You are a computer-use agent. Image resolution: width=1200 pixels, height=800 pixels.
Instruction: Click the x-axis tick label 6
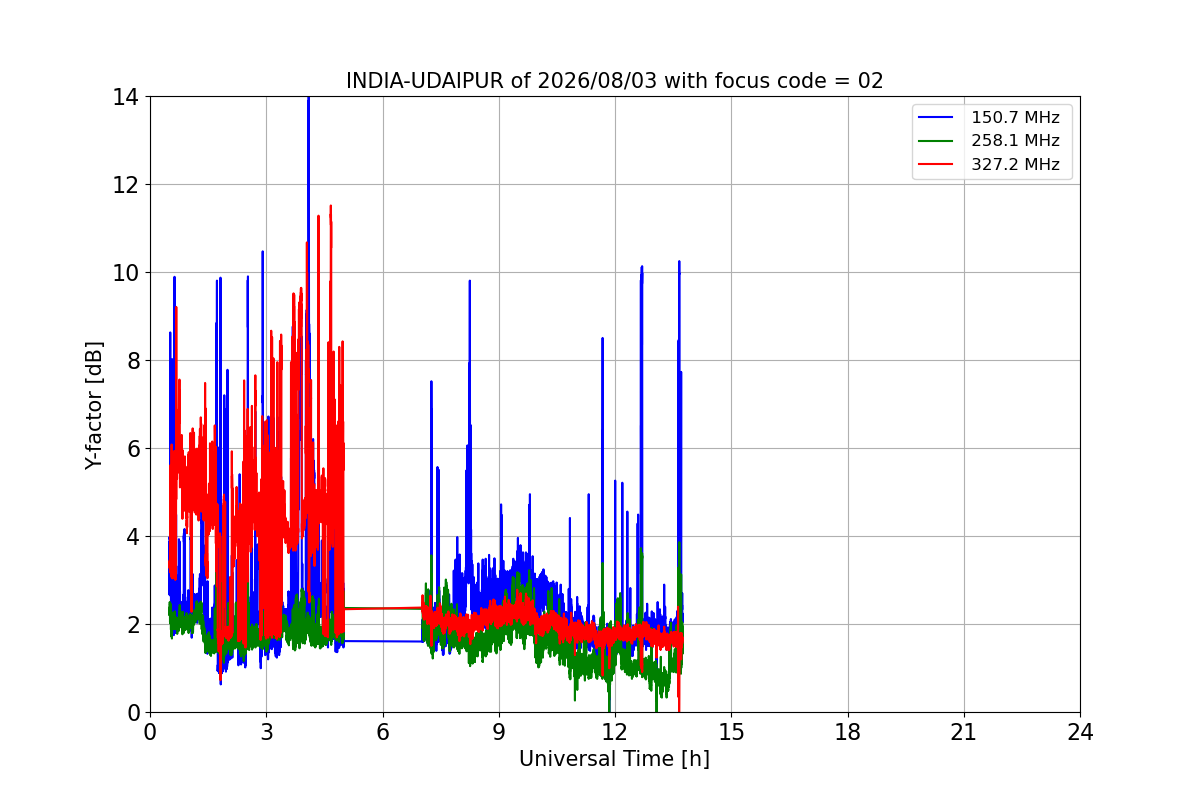[383, 732]
